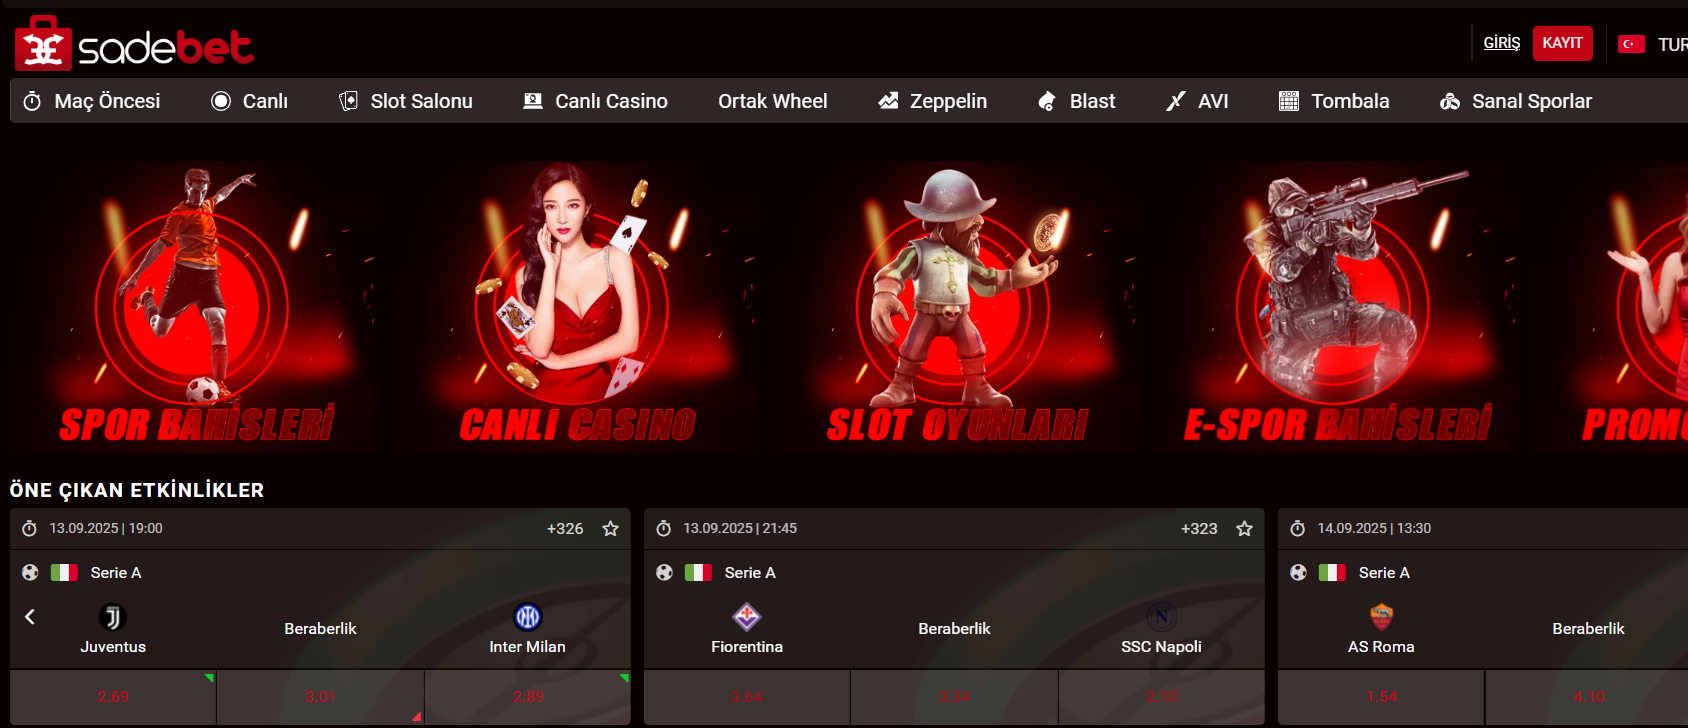Click the Juventus team crest
The image size is (1688, 728).
113,617
